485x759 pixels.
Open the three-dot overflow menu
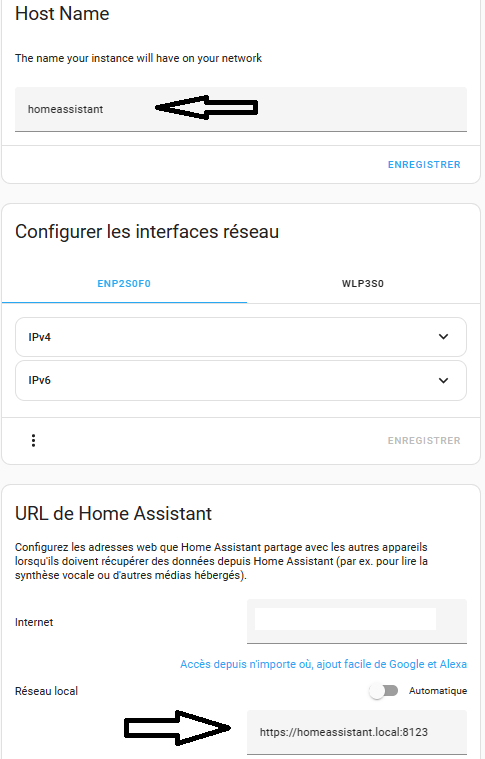[33, 440]
